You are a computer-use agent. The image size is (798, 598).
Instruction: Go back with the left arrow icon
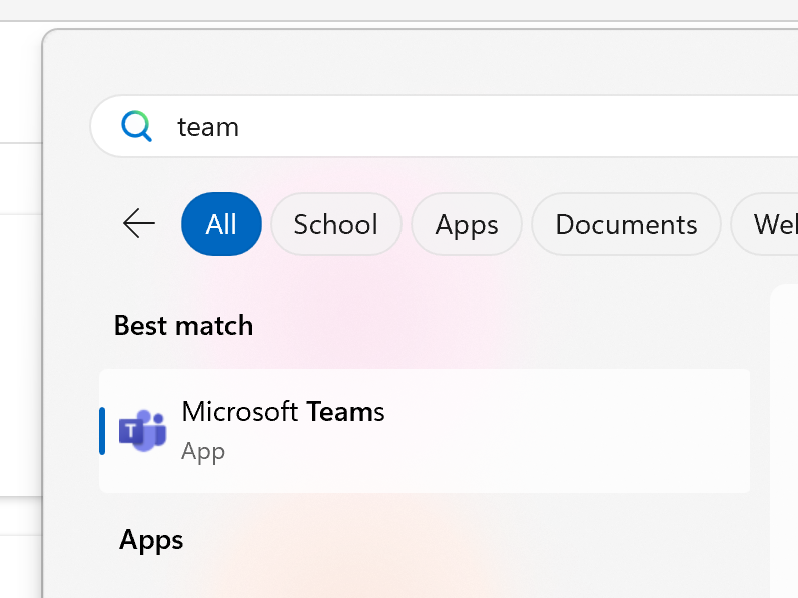coord(138,223)
